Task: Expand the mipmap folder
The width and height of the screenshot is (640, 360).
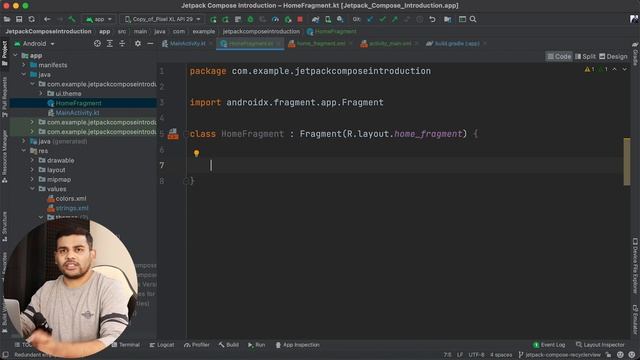Action: tap(32, 179)
